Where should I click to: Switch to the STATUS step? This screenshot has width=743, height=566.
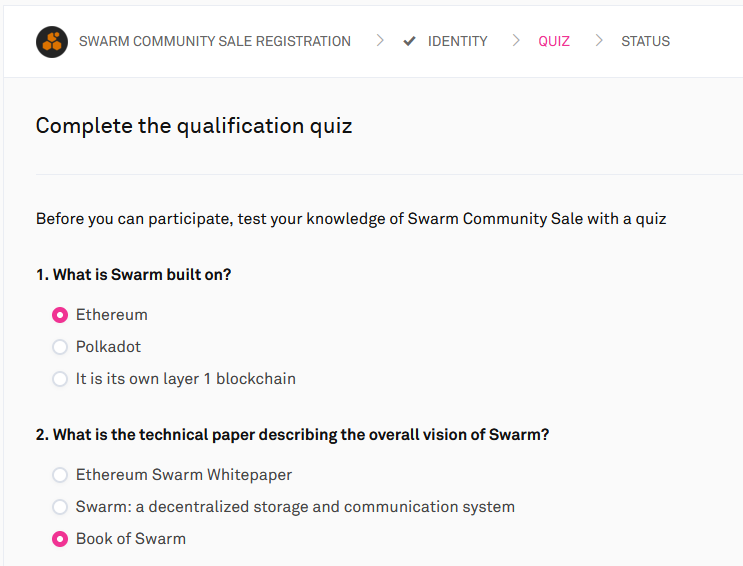click(x=645, y=42)
